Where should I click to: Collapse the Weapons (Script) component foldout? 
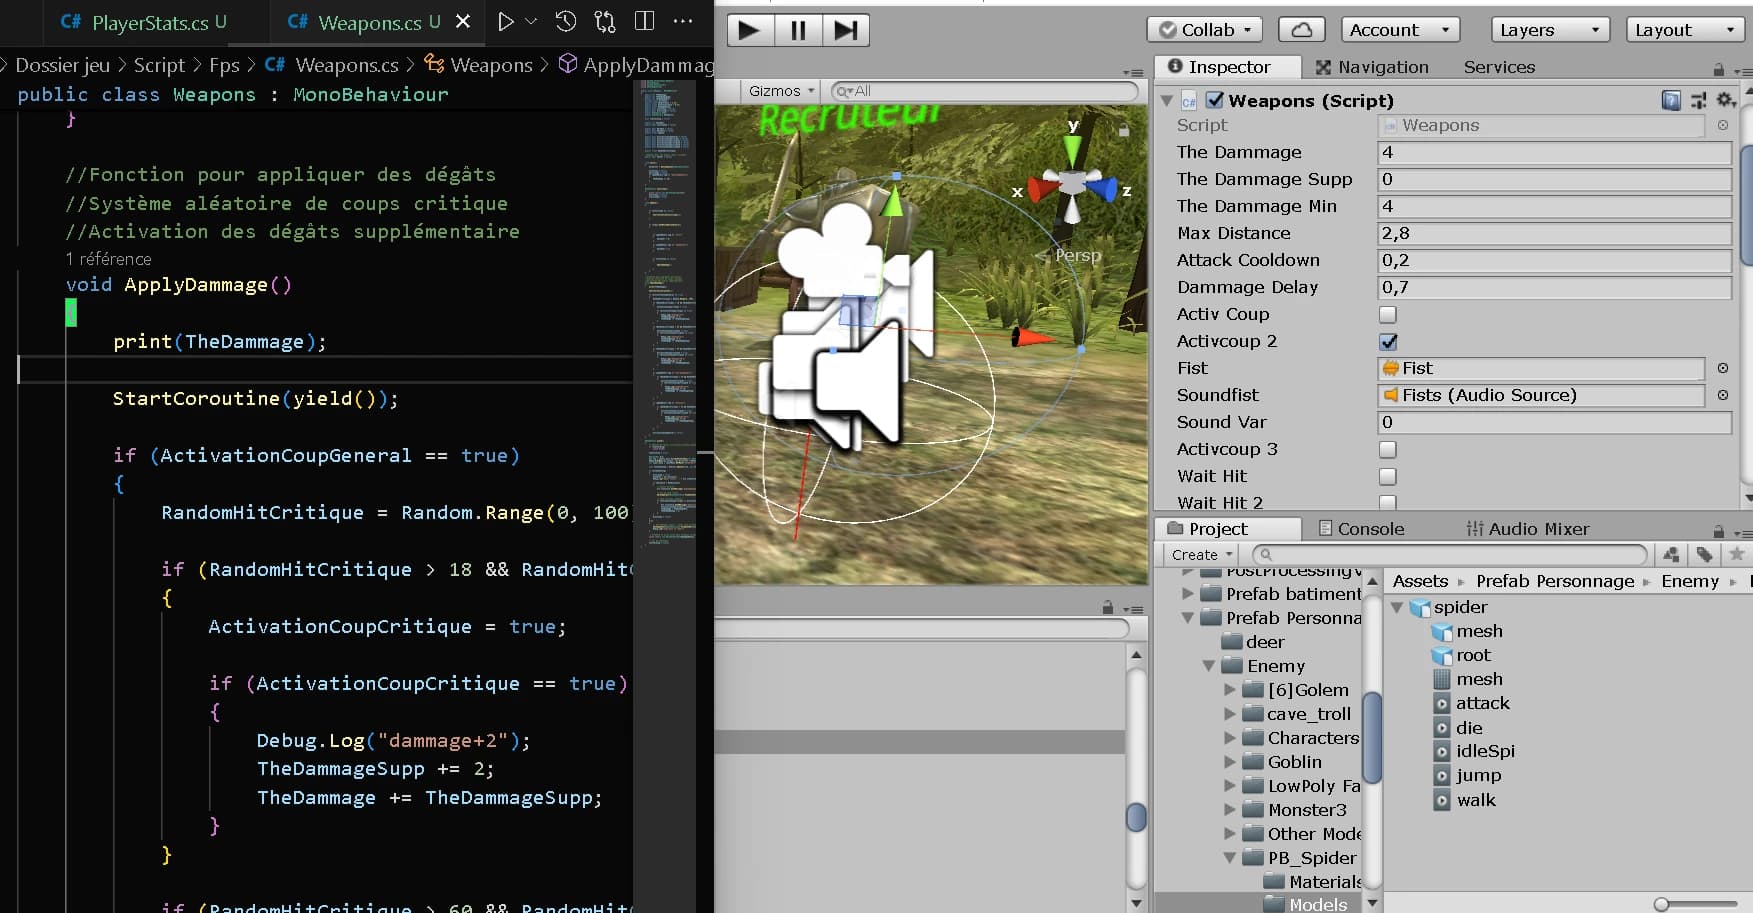(x=1166, y=101)
